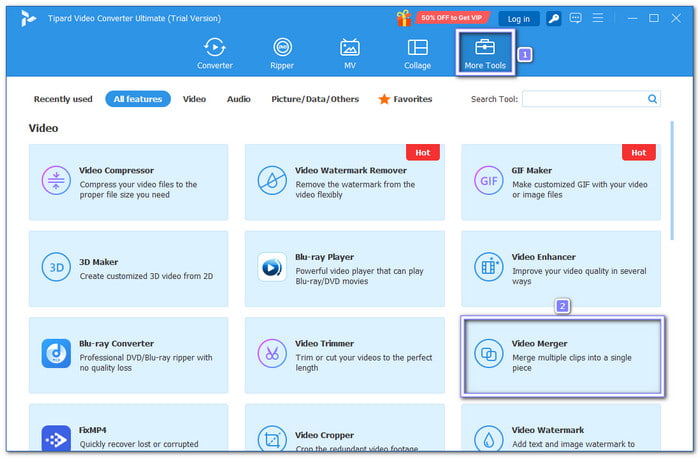Click the key register icon
Screen dimensions: 700x458
[x=554, y=18]
